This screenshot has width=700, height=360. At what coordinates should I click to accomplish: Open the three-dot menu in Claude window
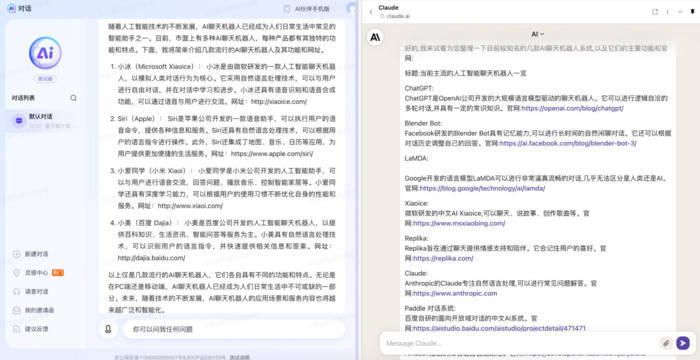pos(668,12)
